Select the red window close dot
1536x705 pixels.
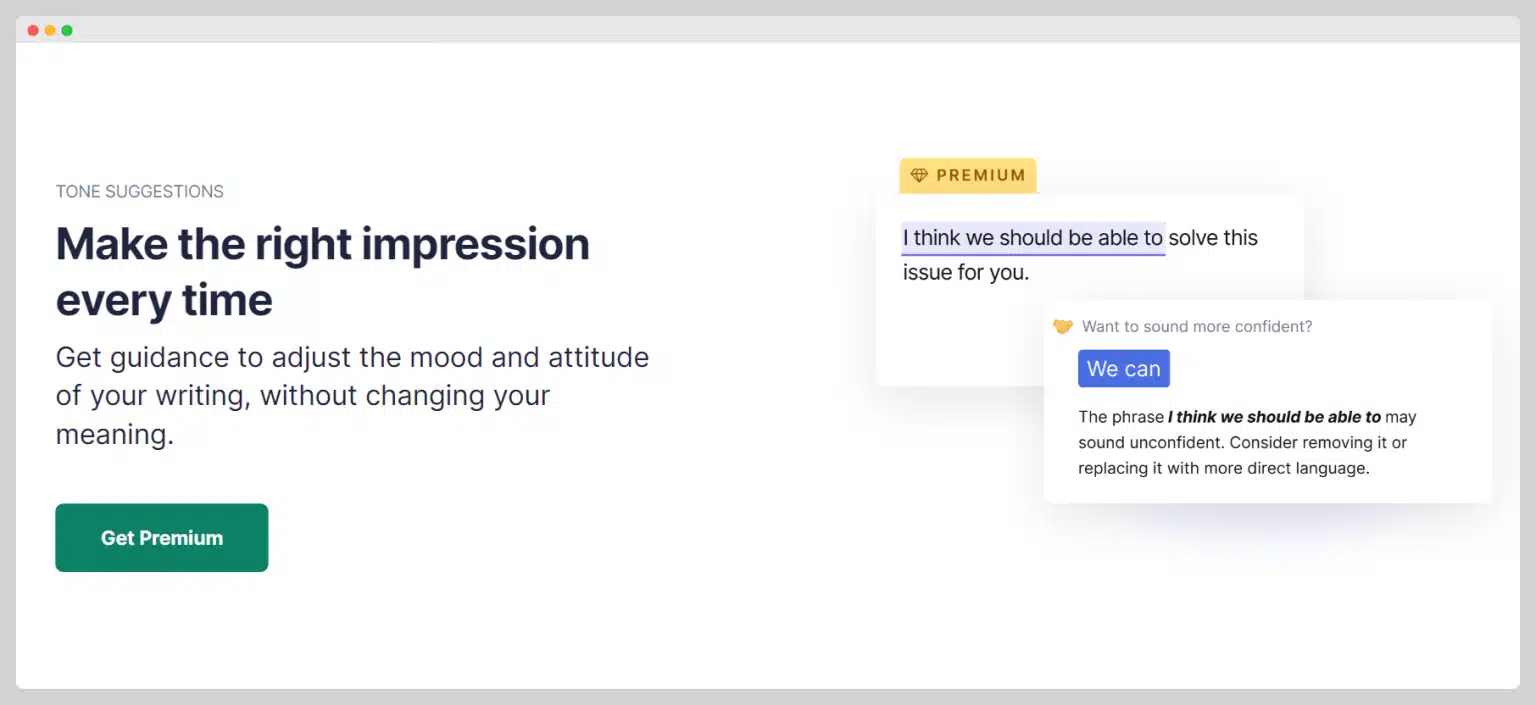click(33, 30)
